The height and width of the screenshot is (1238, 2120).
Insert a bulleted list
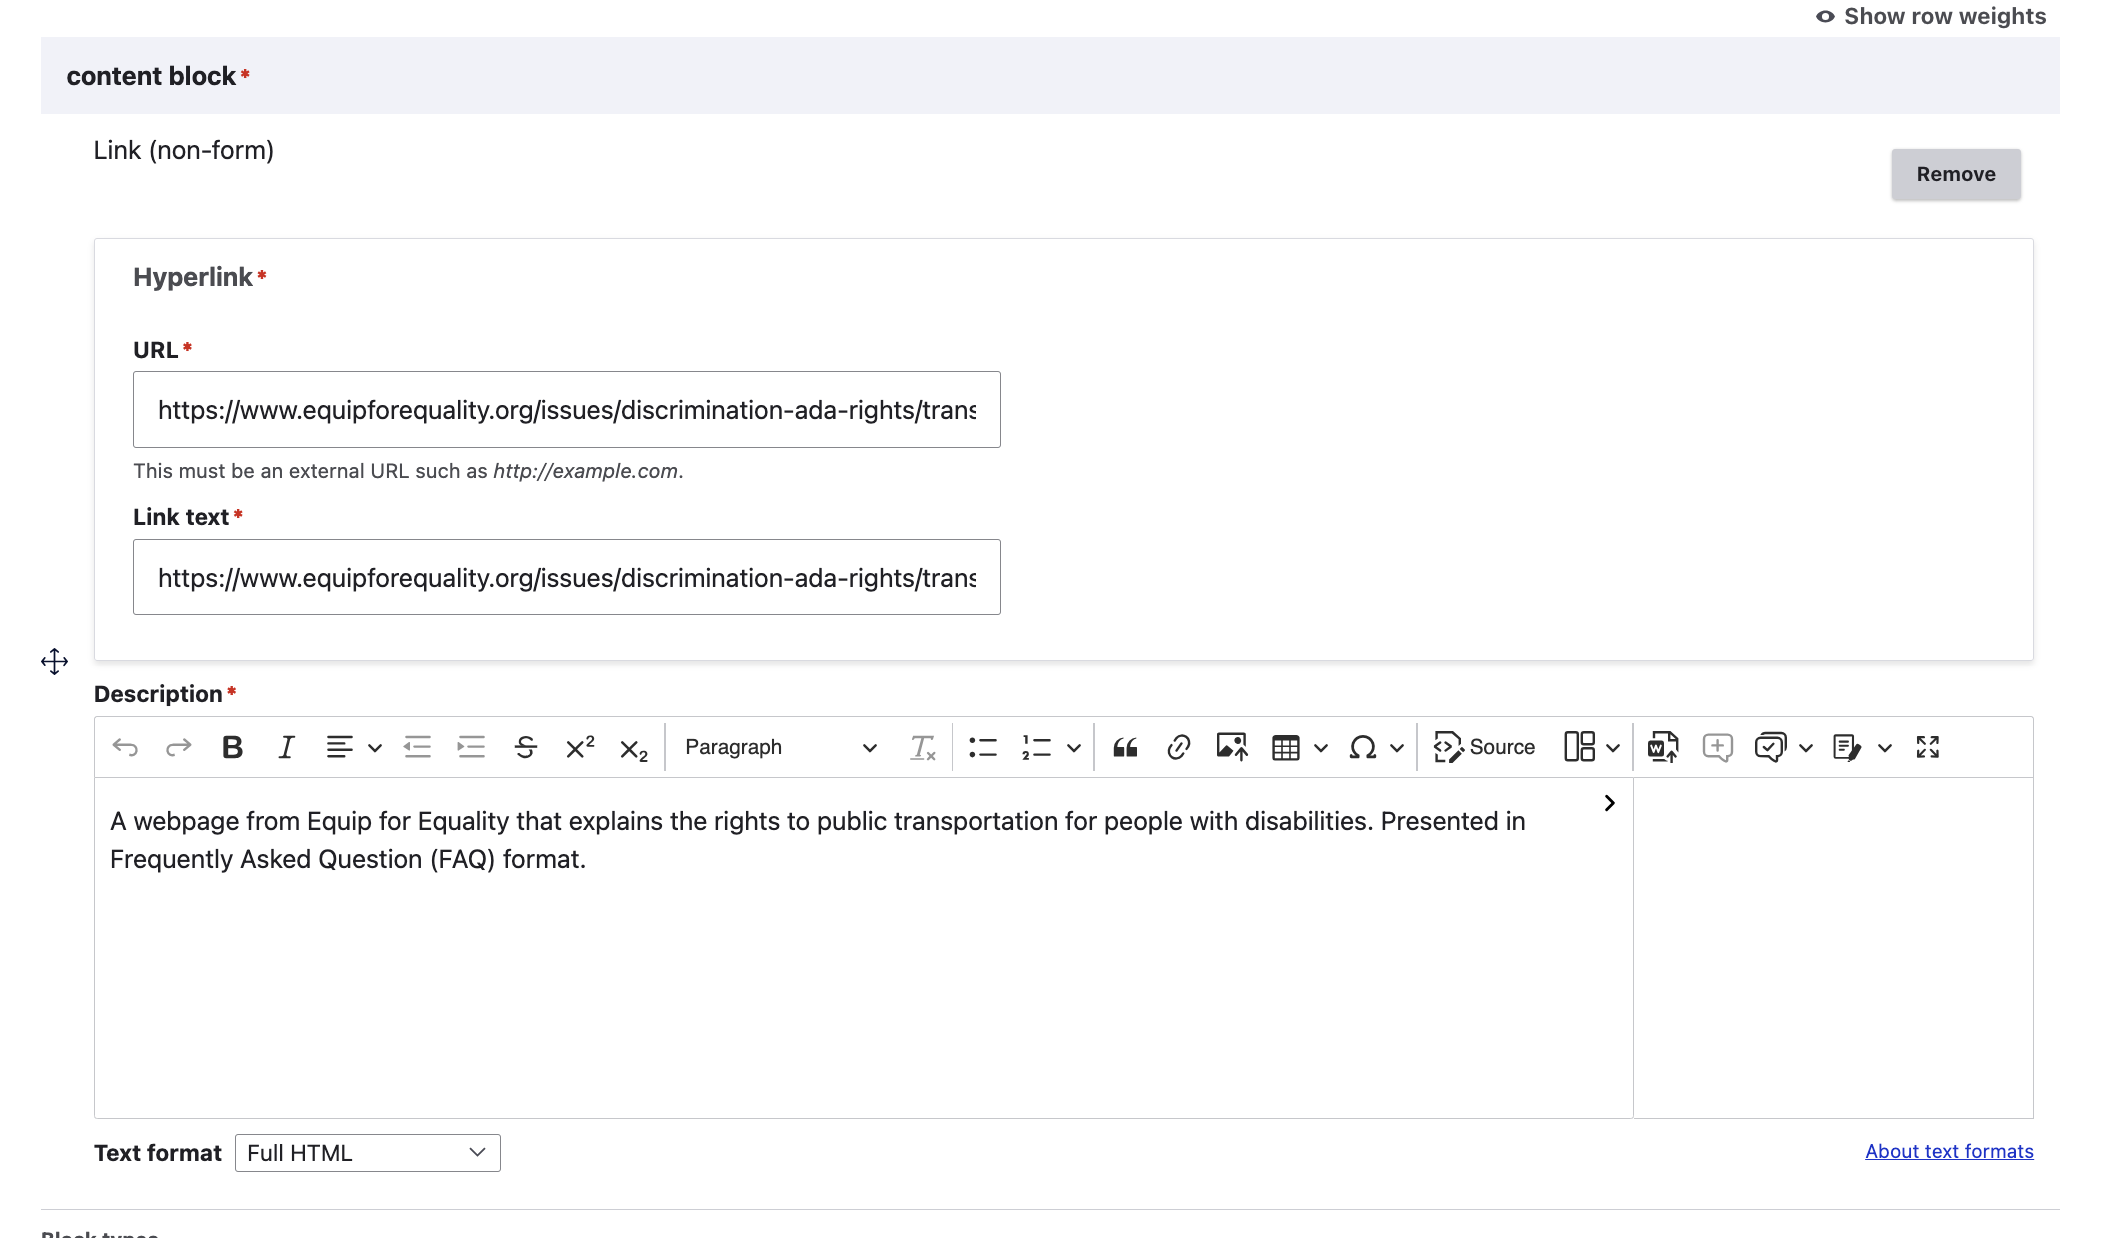pos(983,747)
